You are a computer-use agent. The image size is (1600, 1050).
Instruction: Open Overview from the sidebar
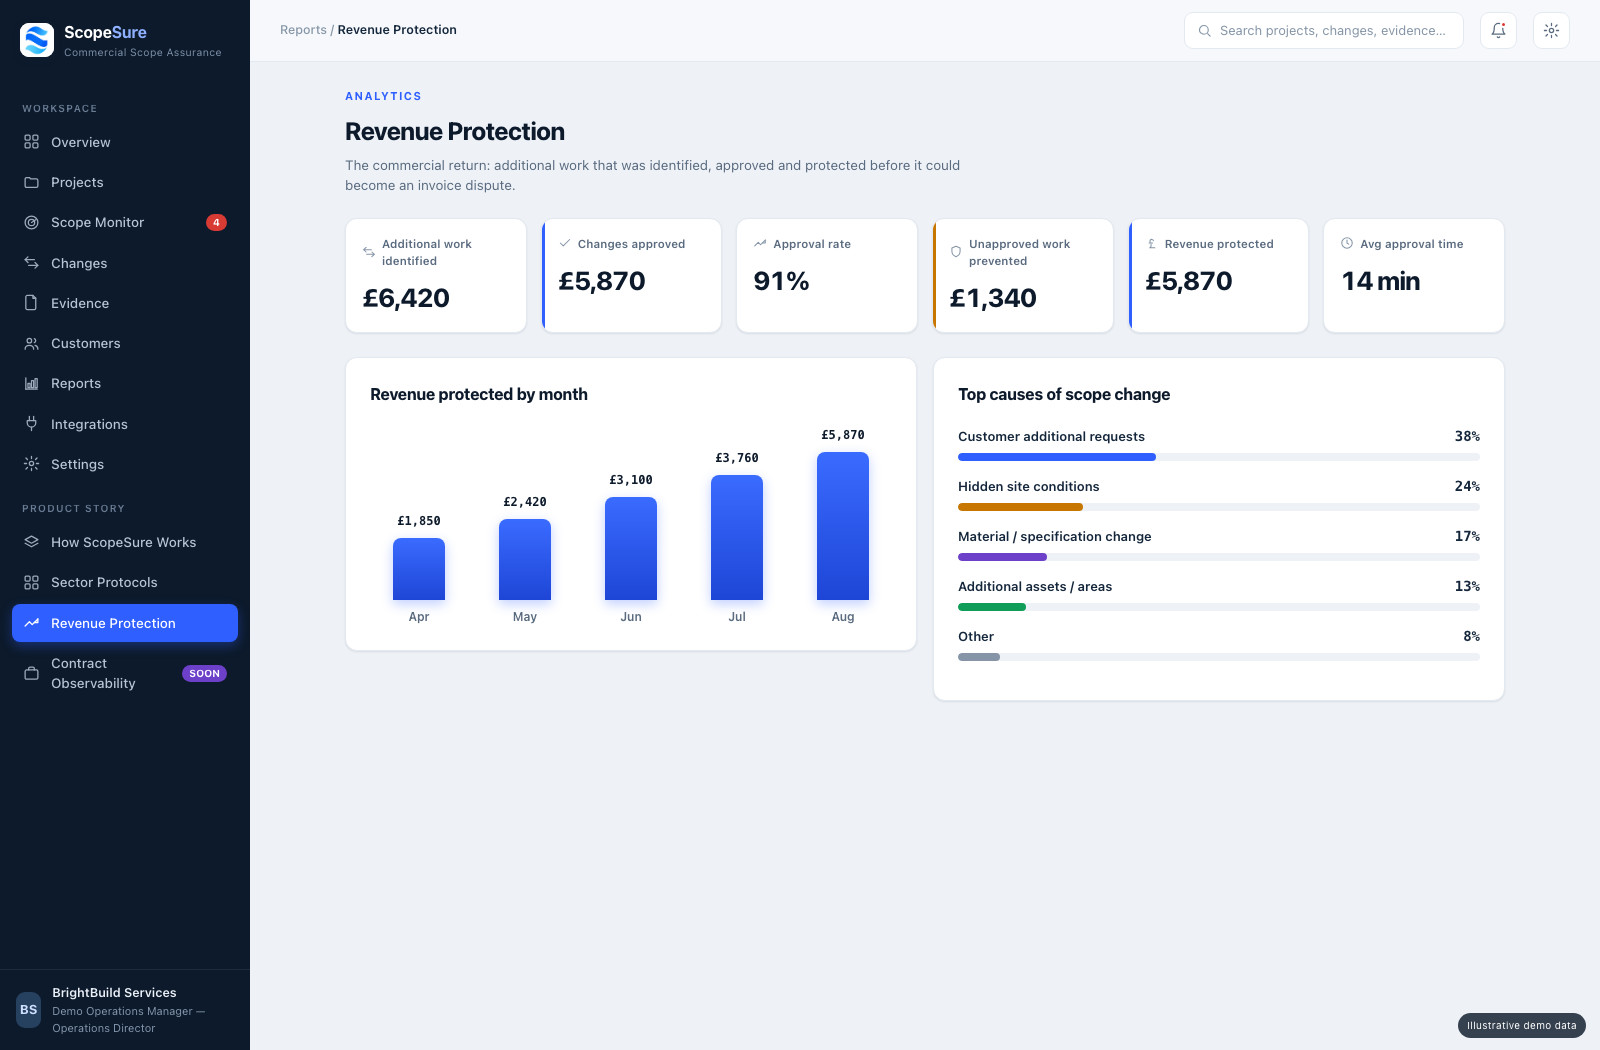pos(125,142)
